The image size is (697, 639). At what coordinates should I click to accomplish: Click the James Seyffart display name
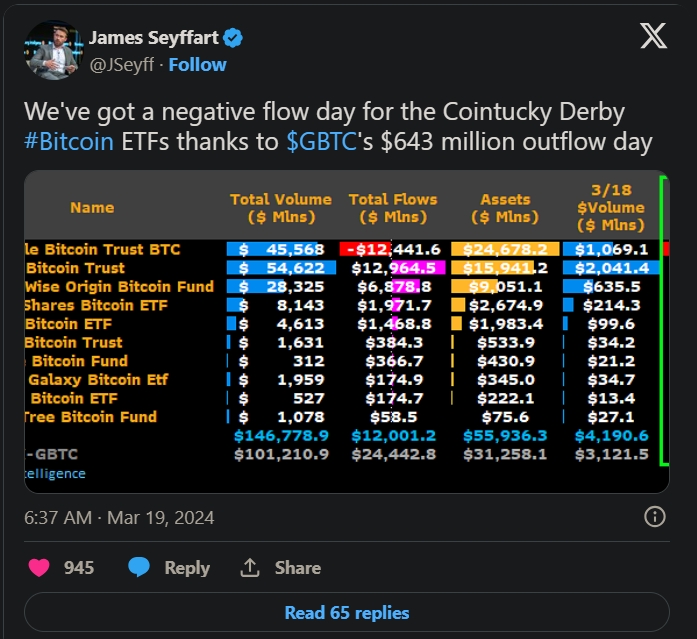(x=154, y=38)
